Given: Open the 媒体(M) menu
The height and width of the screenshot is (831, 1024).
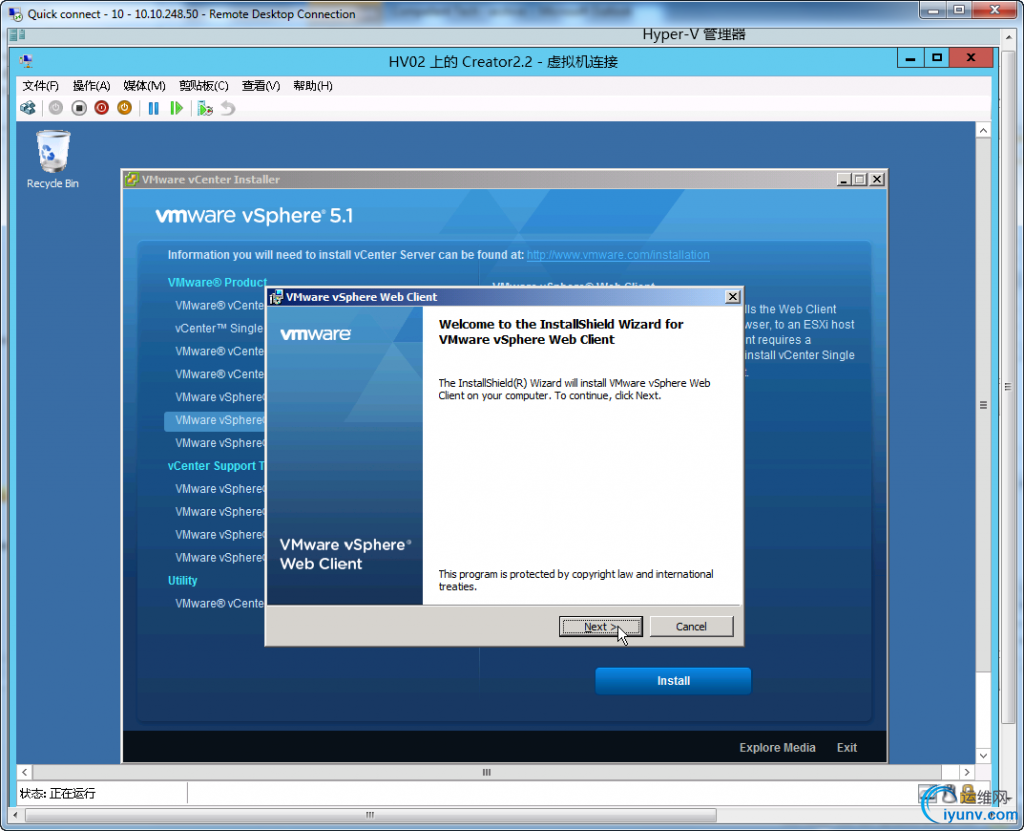Looking at the screenshot, I should 144,86.
